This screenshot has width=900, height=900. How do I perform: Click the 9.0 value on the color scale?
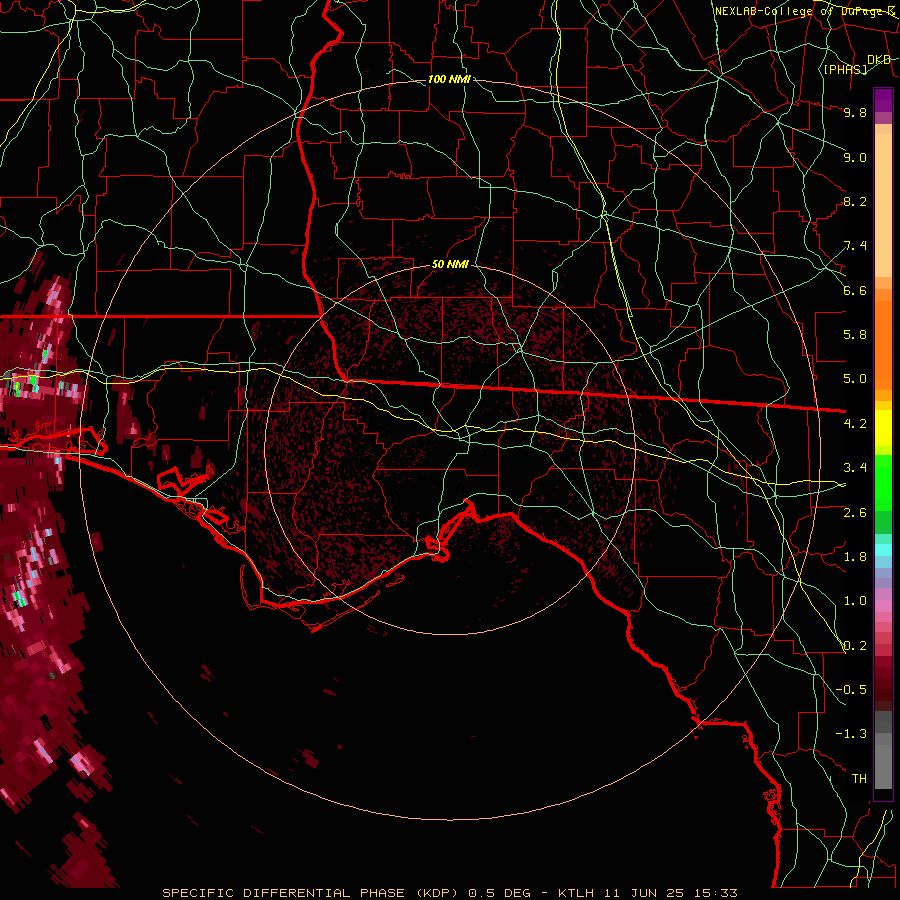pyautogui.click(x=855, y=157)
